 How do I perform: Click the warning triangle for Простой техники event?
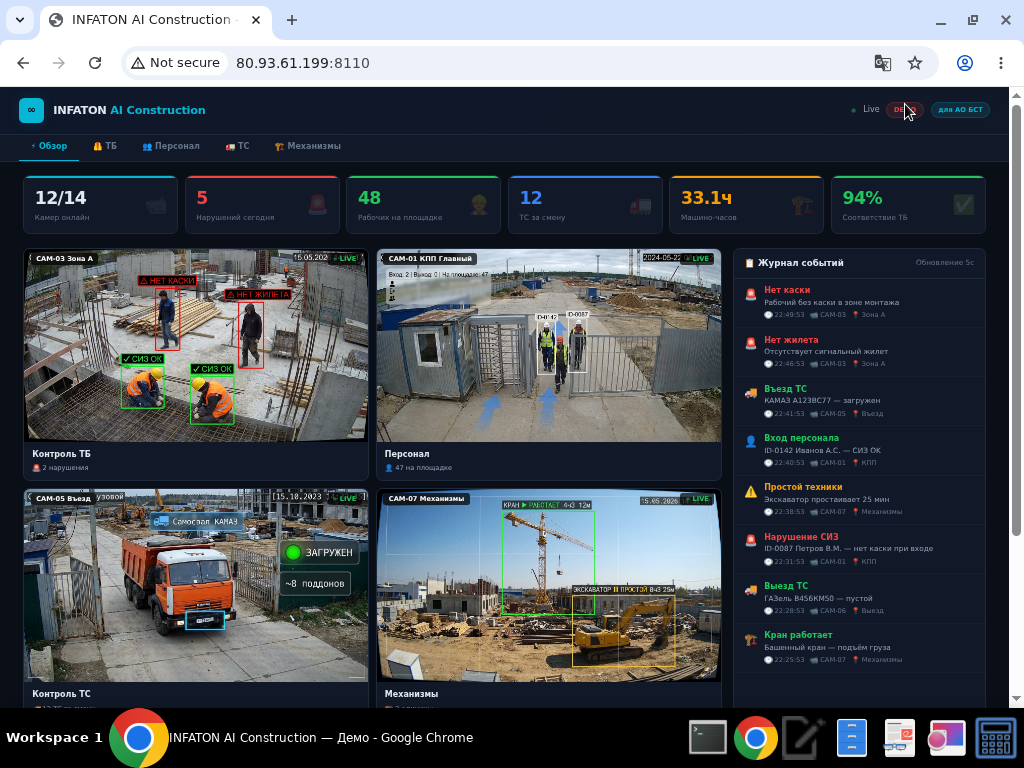click(x=751, y=492)
